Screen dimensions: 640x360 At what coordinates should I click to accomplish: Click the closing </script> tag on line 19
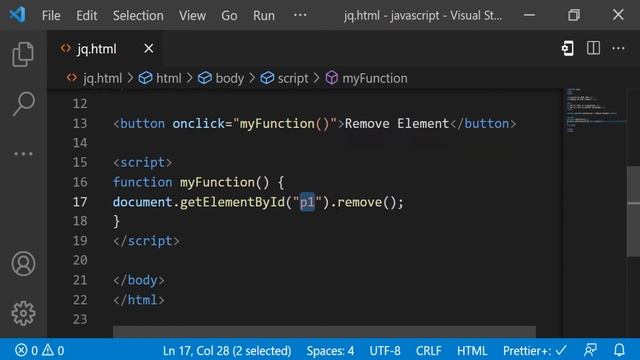pyautogui.click(x=146, y=241)
